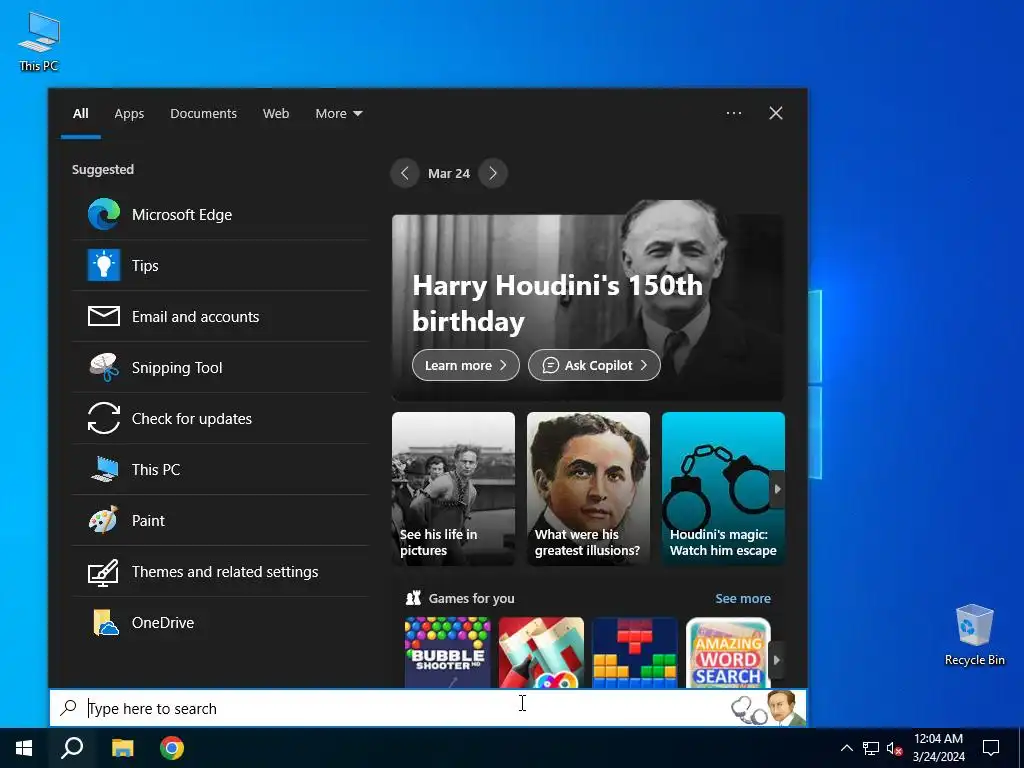Select the All search tab
This screenshot has width=1024, height=768.
point(80,114)
